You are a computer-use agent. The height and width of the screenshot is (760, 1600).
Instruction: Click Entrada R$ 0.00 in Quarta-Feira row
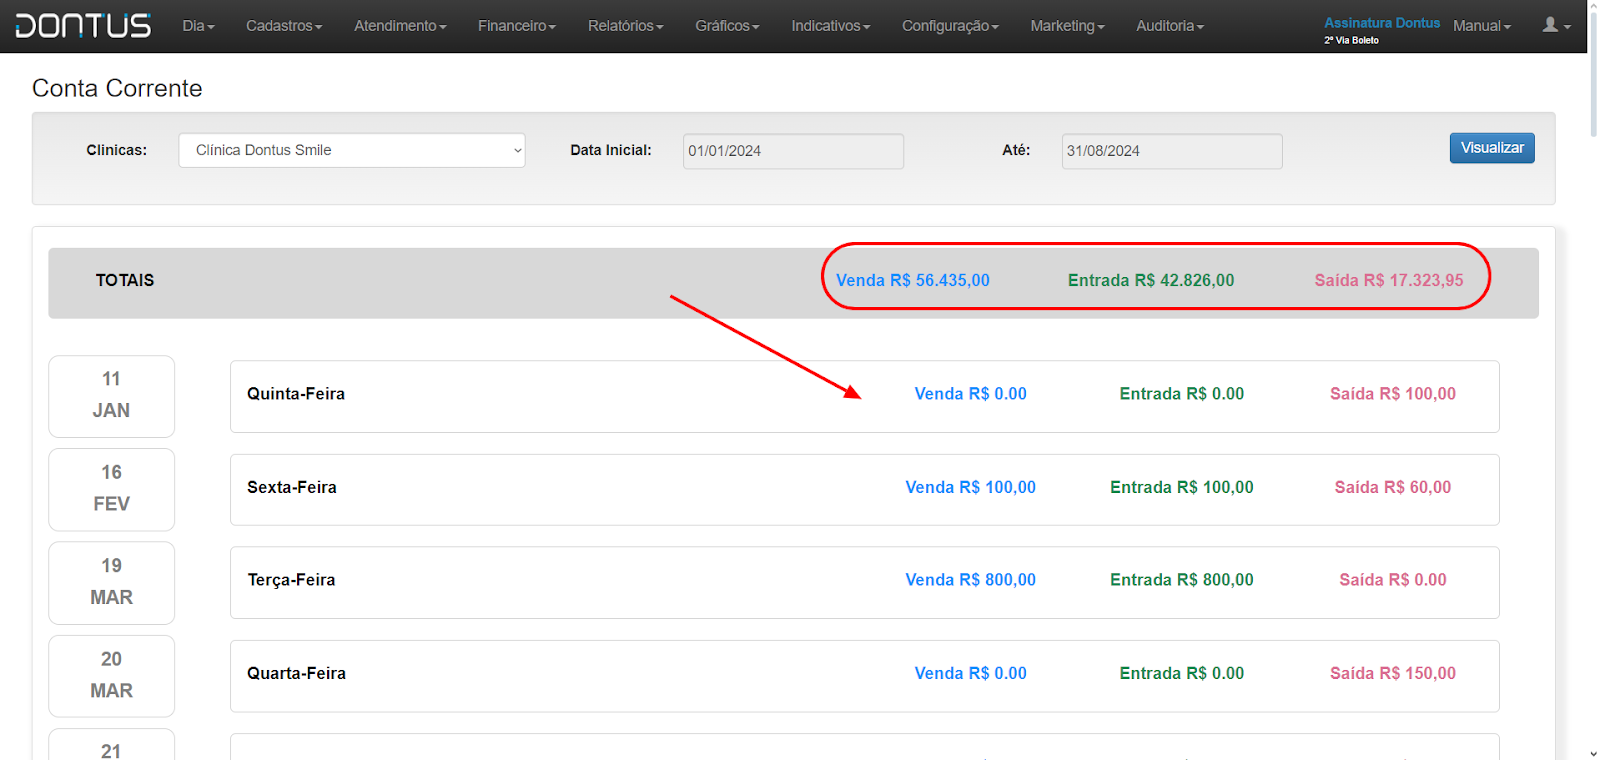point(1182,674)
